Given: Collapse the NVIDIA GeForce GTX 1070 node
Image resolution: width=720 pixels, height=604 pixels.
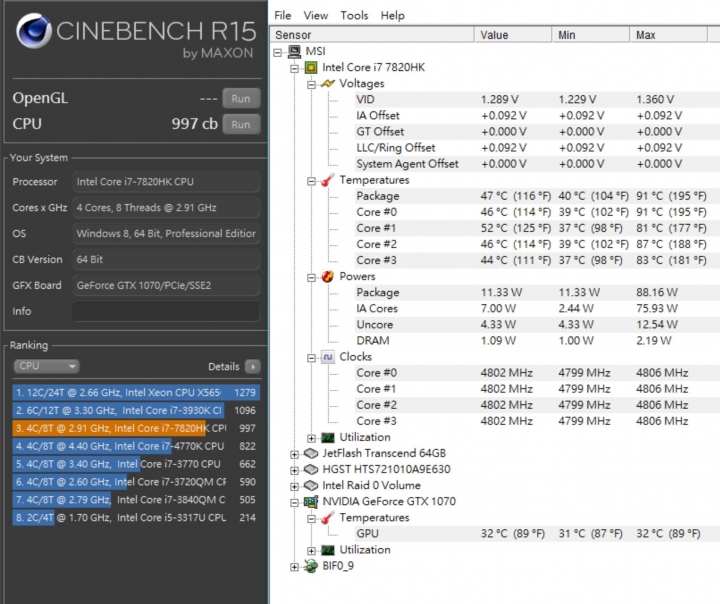Looking at the screenshot, I should pos(294,503).
